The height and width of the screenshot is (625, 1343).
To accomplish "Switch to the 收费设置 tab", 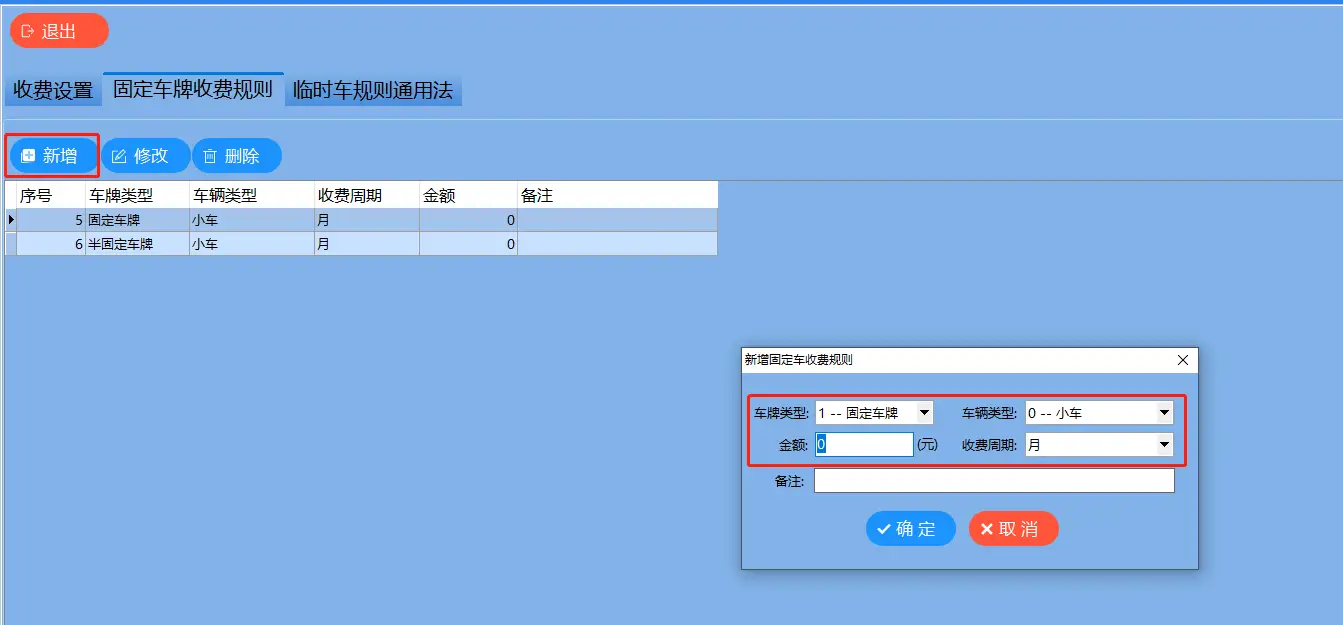I will pos(53,90).
